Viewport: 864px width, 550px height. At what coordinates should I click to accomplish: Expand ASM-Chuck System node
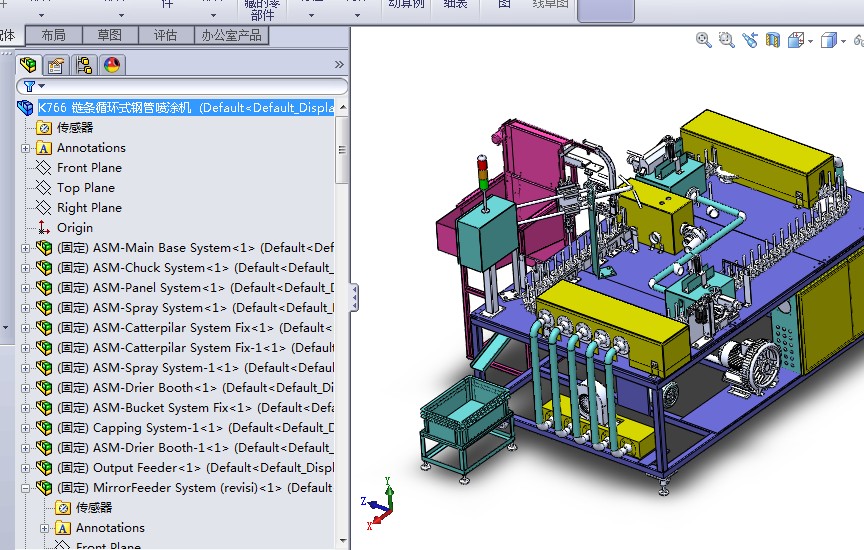tap(25, 268)
